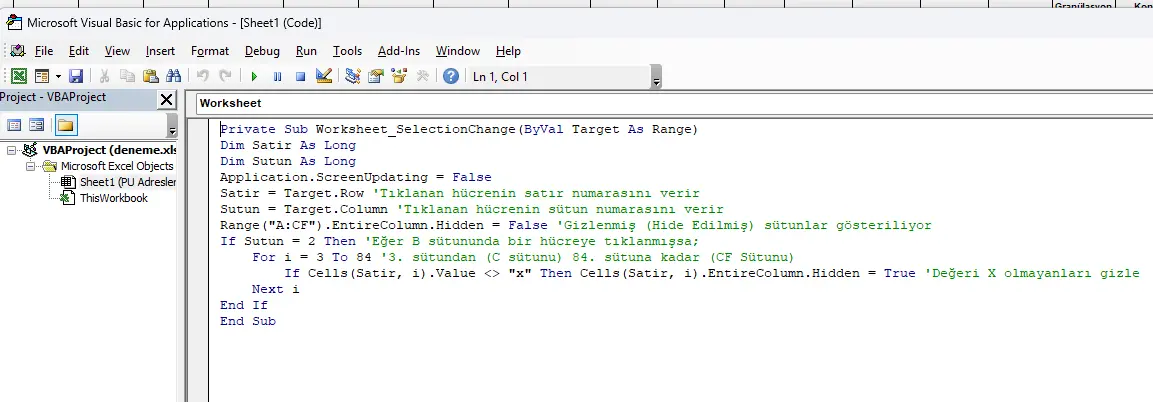This screenshot has height=402, width=1153.
Task: Click the Cut scissors icon
Action: click(x=104, y=76)
